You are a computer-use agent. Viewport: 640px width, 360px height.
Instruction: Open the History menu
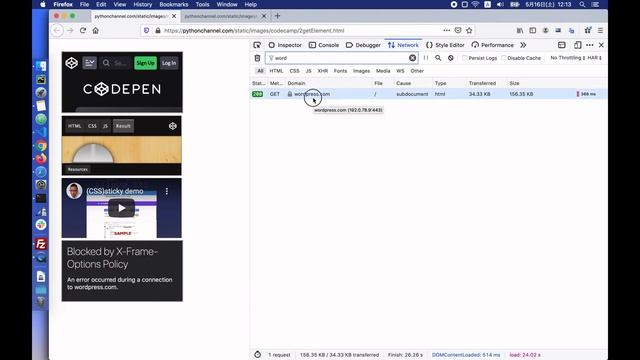(x=142, y=4)
